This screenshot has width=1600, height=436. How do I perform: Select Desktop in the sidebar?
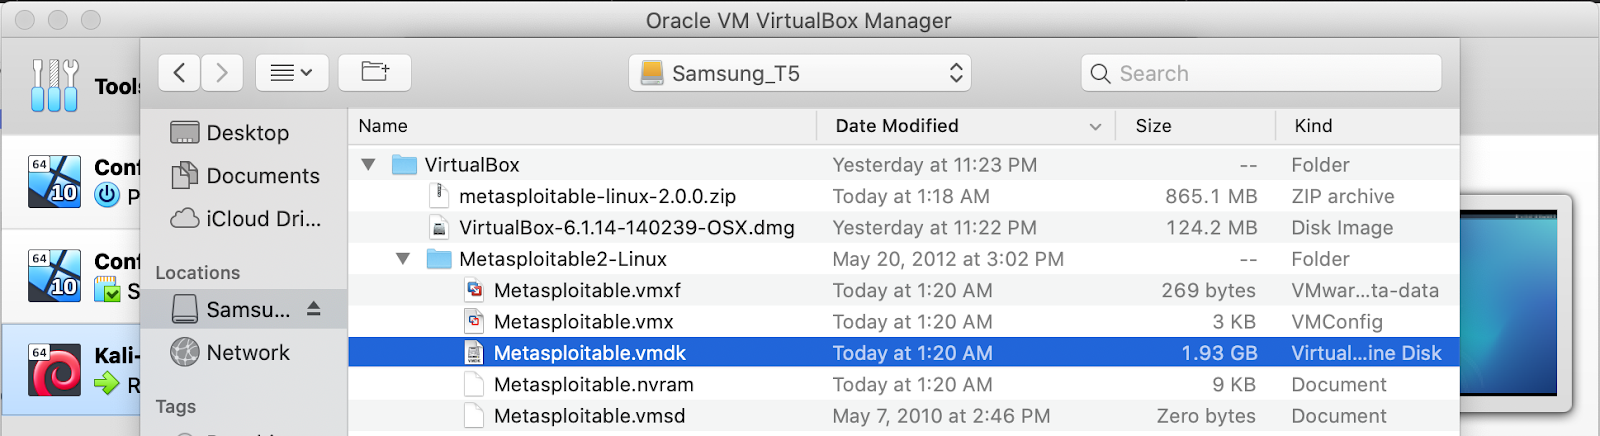[x=246, y=133]
